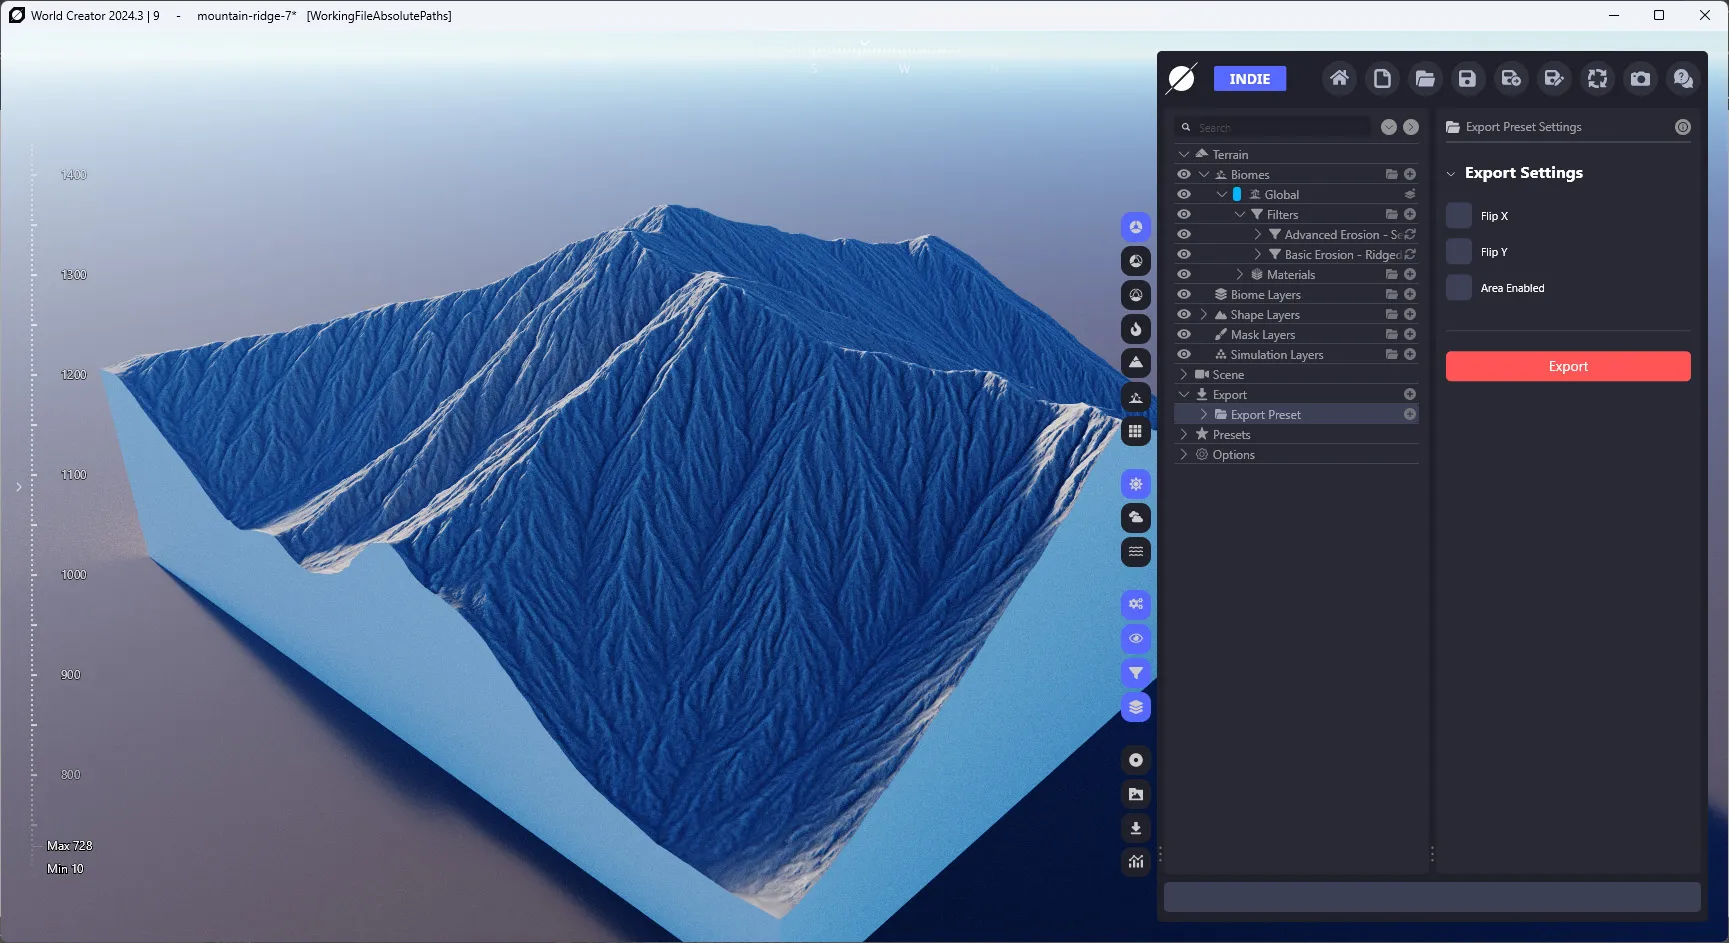This screenshot has width=1729, height=943.
Task: Toggle the clouds icon in the viewport sidebar
Action: pos(1136,518)
